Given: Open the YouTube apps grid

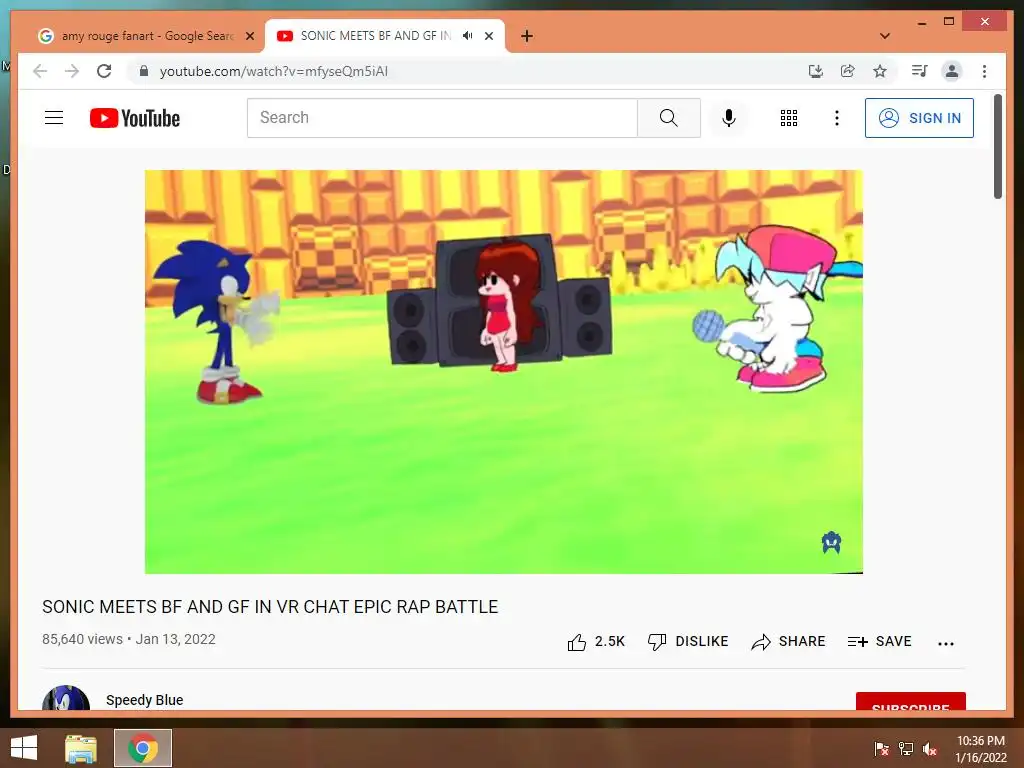Looking at the screenshot, I should 789,118.
